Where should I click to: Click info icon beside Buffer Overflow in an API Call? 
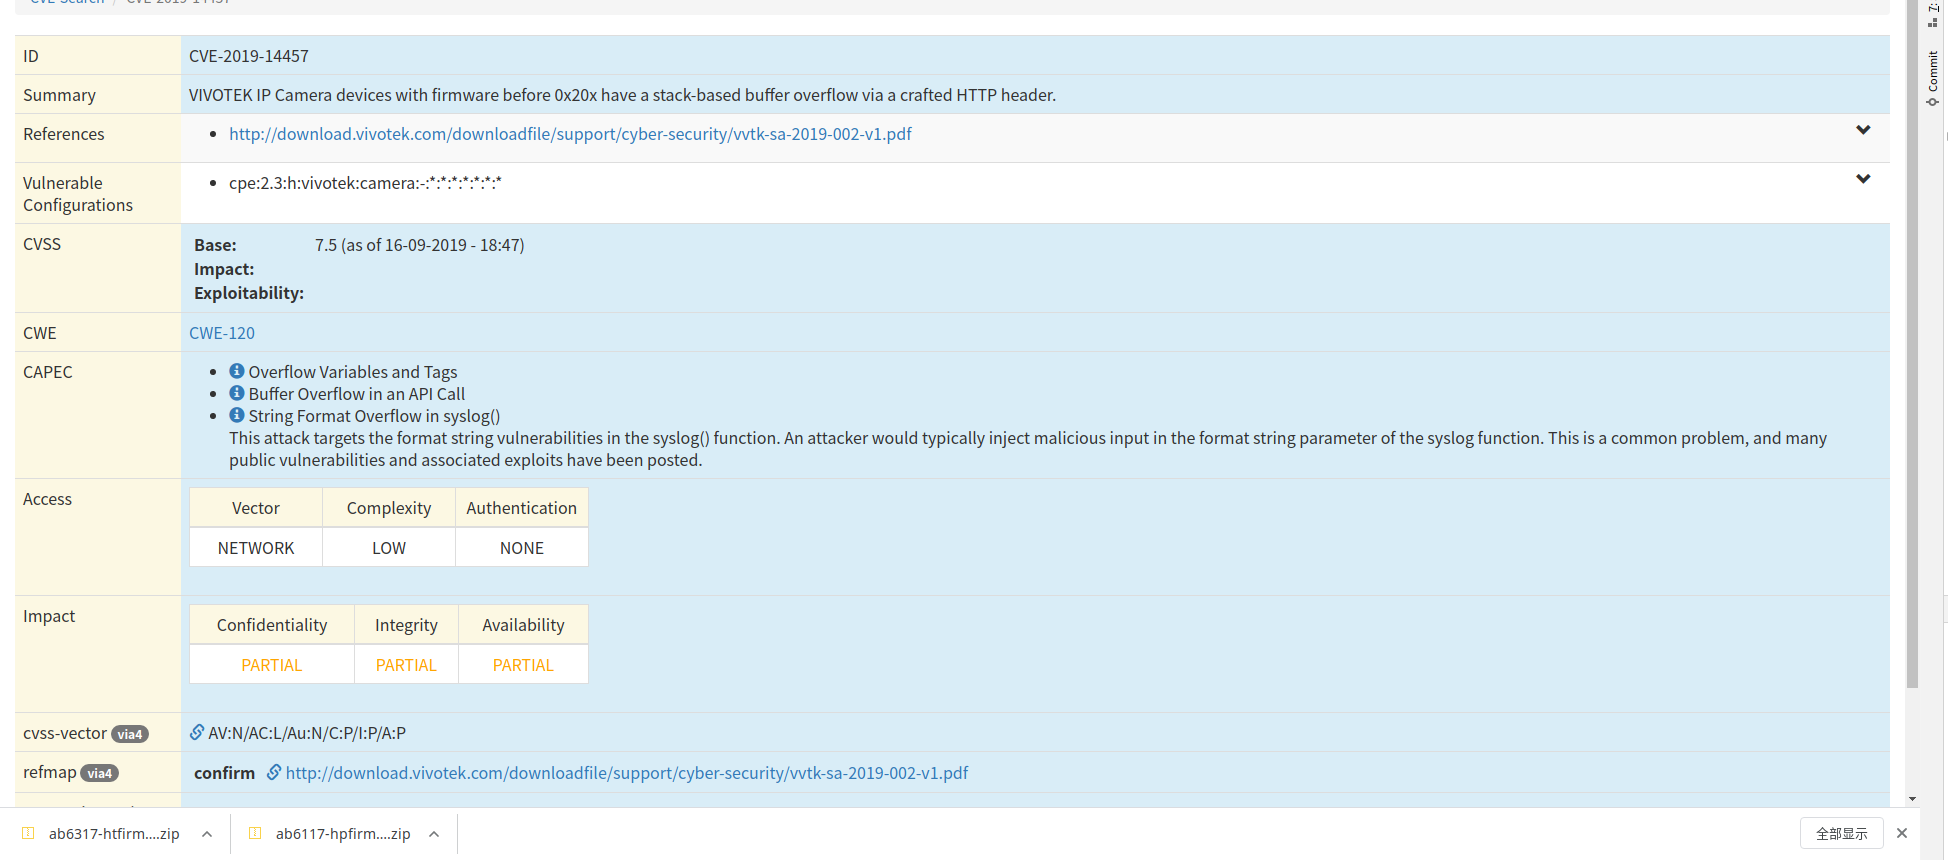(237, 393)
